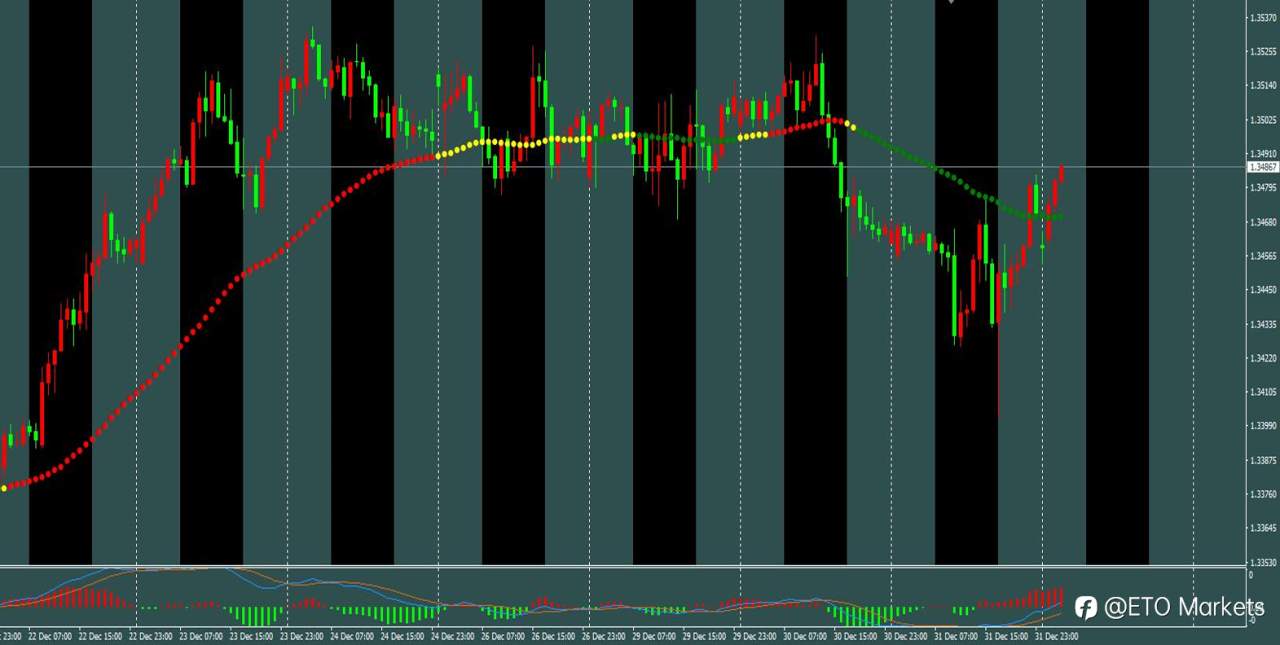This screenshot has height=645, width=1280.
Task: Select the grey arrow marker above the chart
Action: (951, 4)
